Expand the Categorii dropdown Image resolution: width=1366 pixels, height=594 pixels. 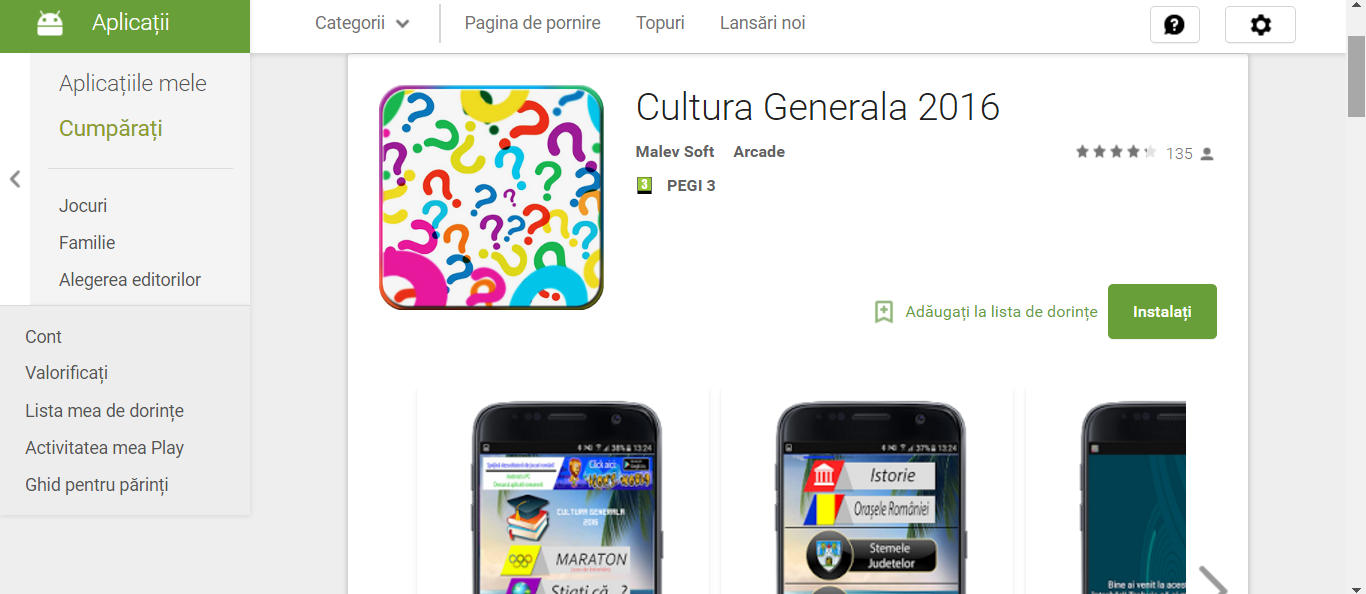click(x=362, y=23)
